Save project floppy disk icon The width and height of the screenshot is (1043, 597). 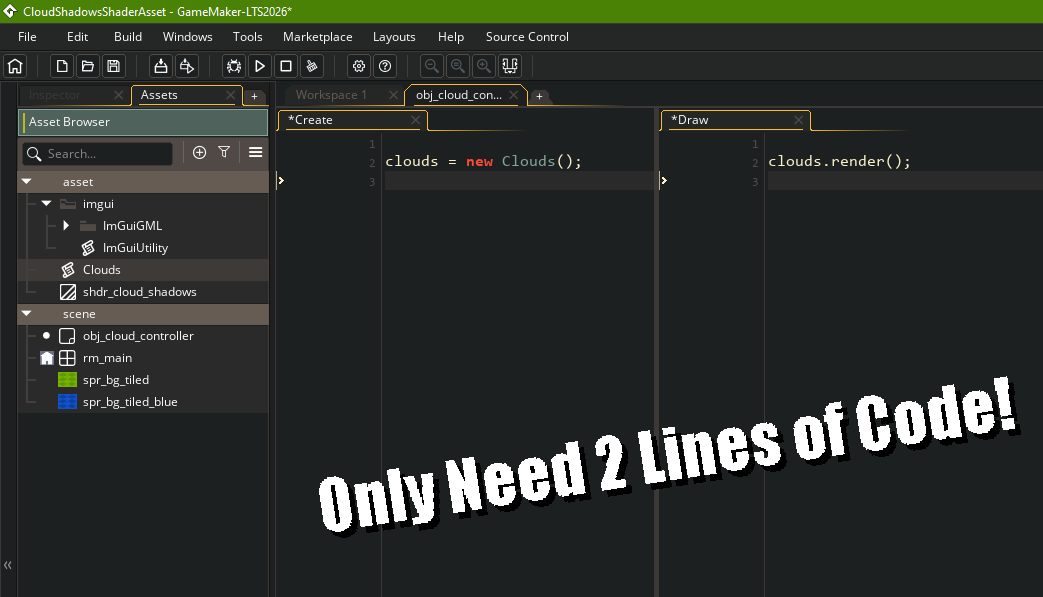(114, 66)
